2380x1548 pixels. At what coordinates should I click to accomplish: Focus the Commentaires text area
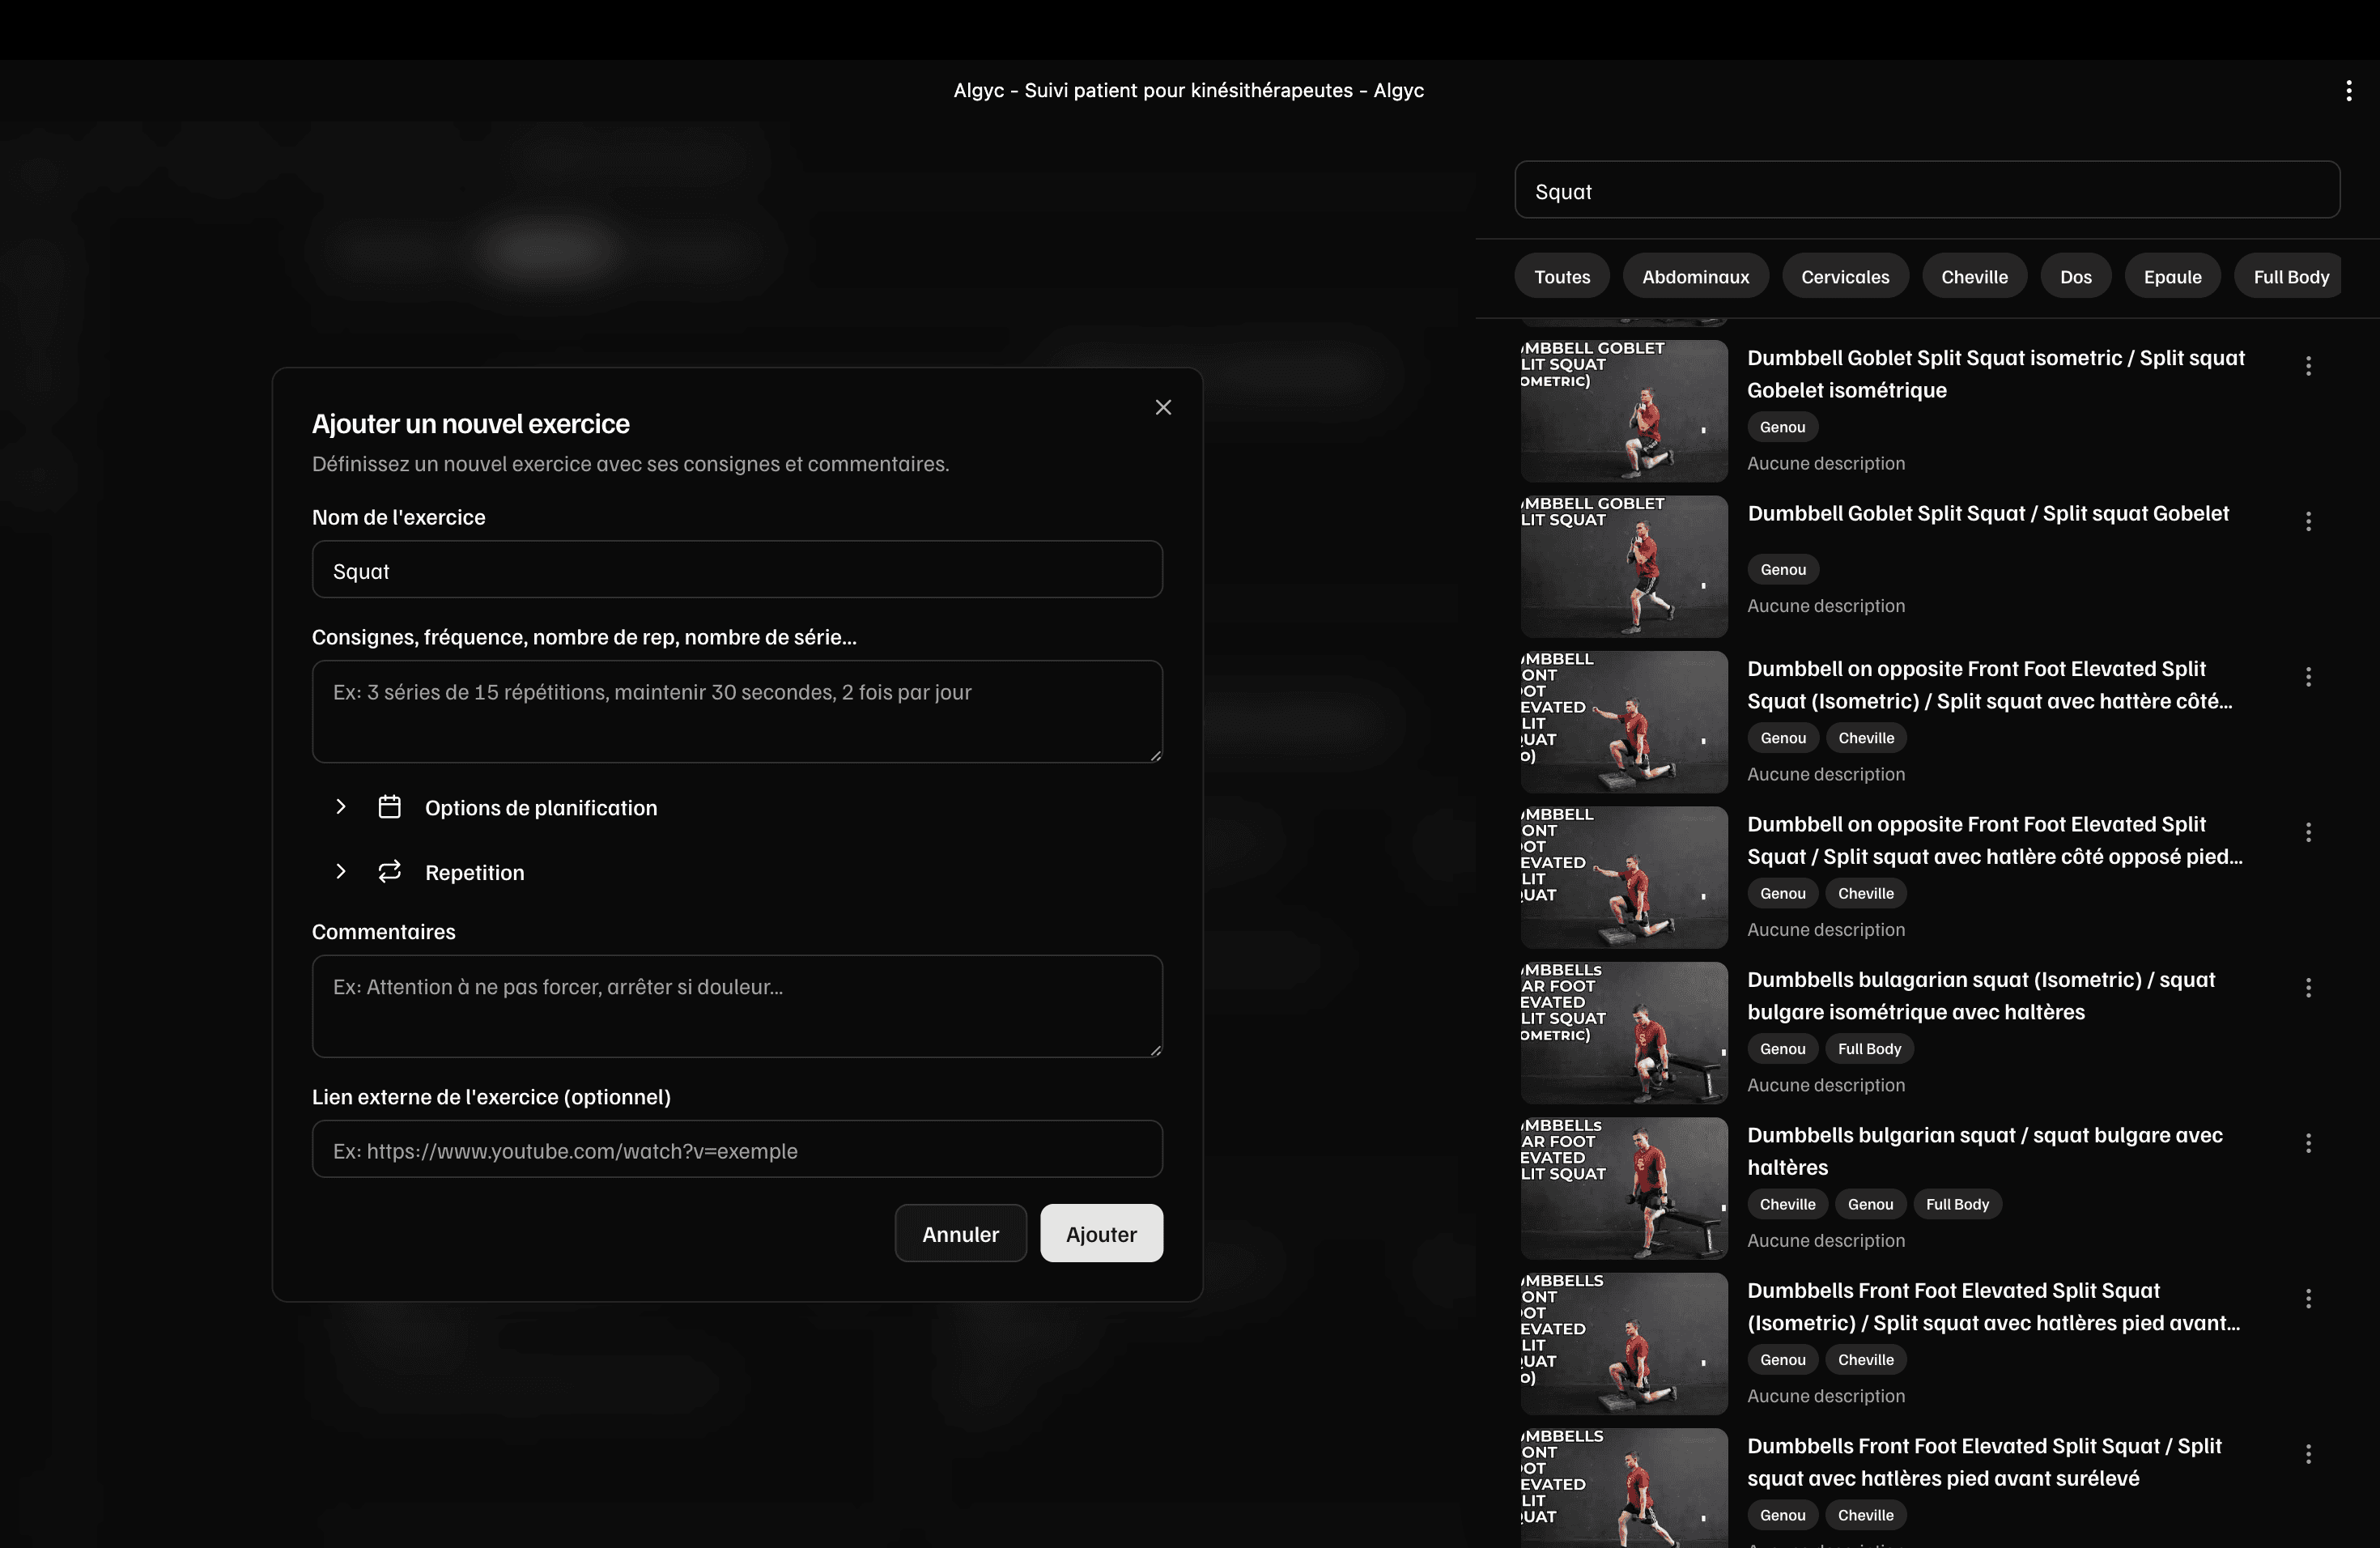[737, 1006]
